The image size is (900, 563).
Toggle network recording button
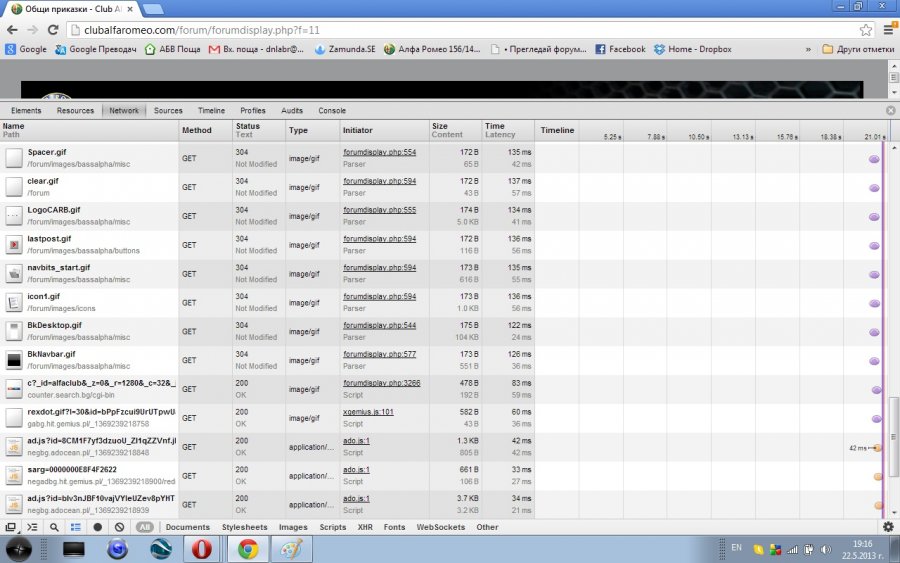pyautogui.click(x=98, y=527)
